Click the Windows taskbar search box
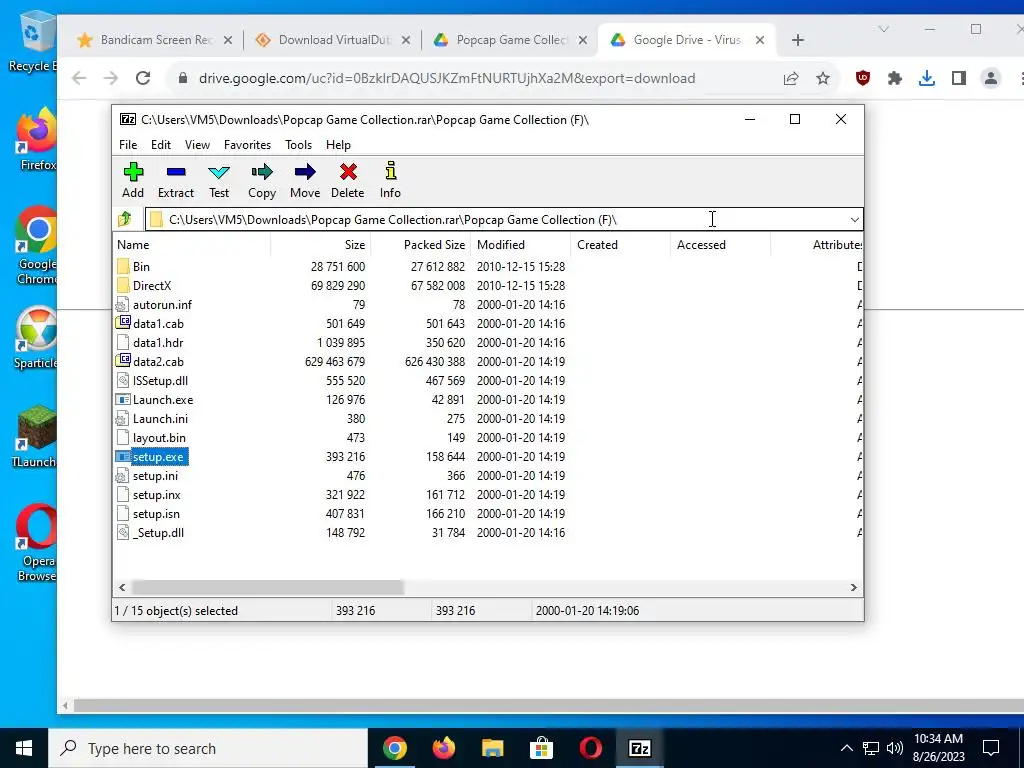The image size is (1024, 768). click(x=208, y=748)
